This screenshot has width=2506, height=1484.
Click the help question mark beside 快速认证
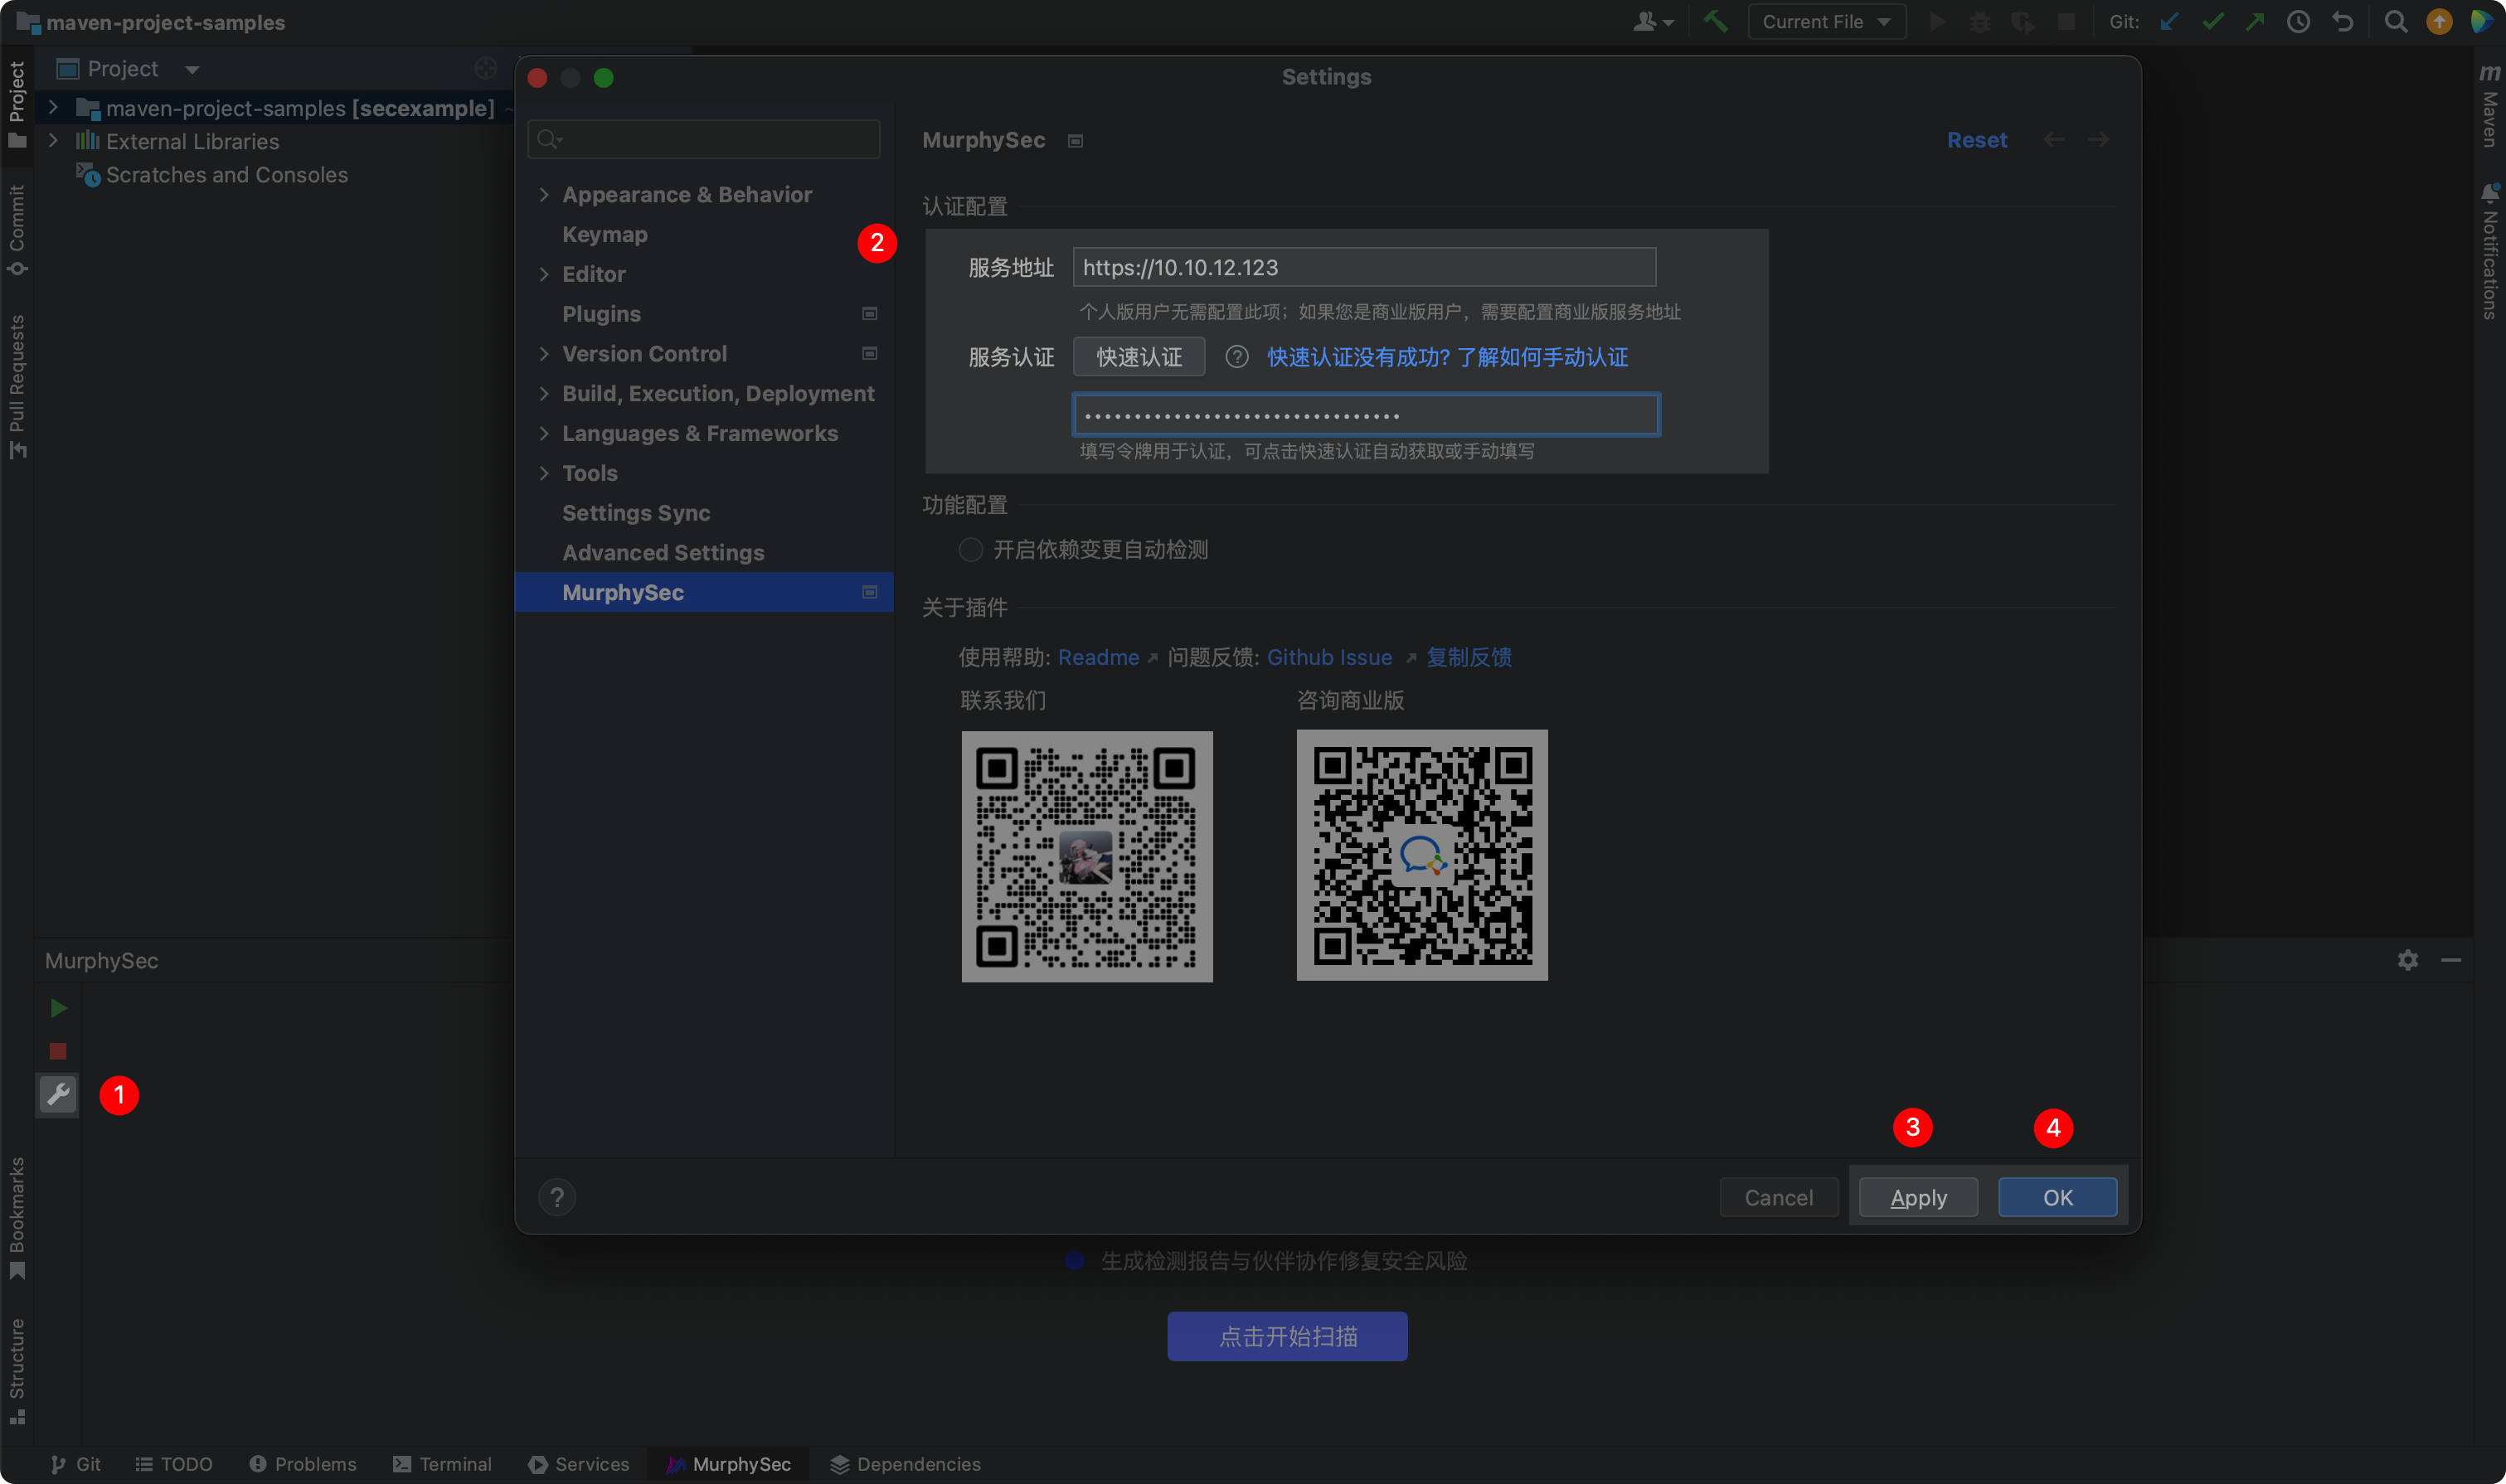click(1237, 357)
